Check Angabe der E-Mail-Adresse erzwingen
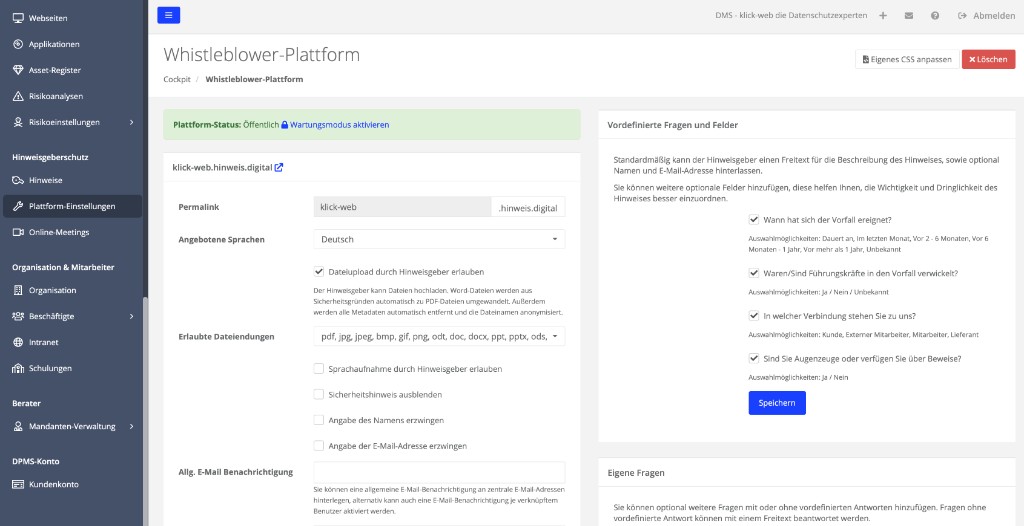 click(319, 446)
